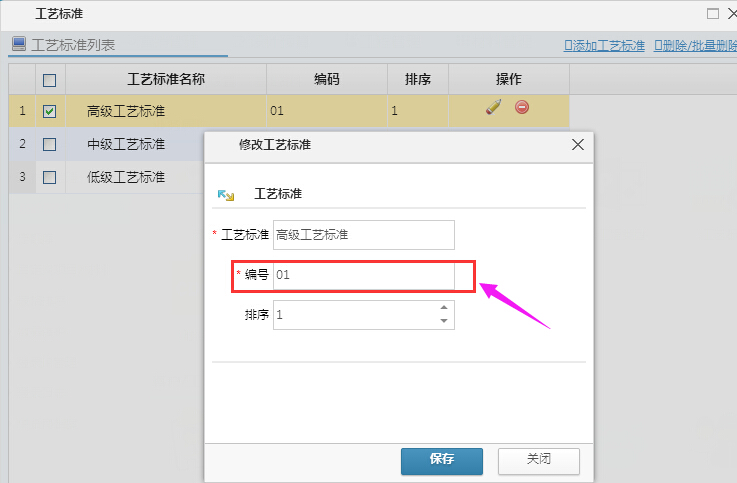Click the pencil edit icon for 高级工艺标准
Screen dimensions: 737x483
tap(493, 107)
